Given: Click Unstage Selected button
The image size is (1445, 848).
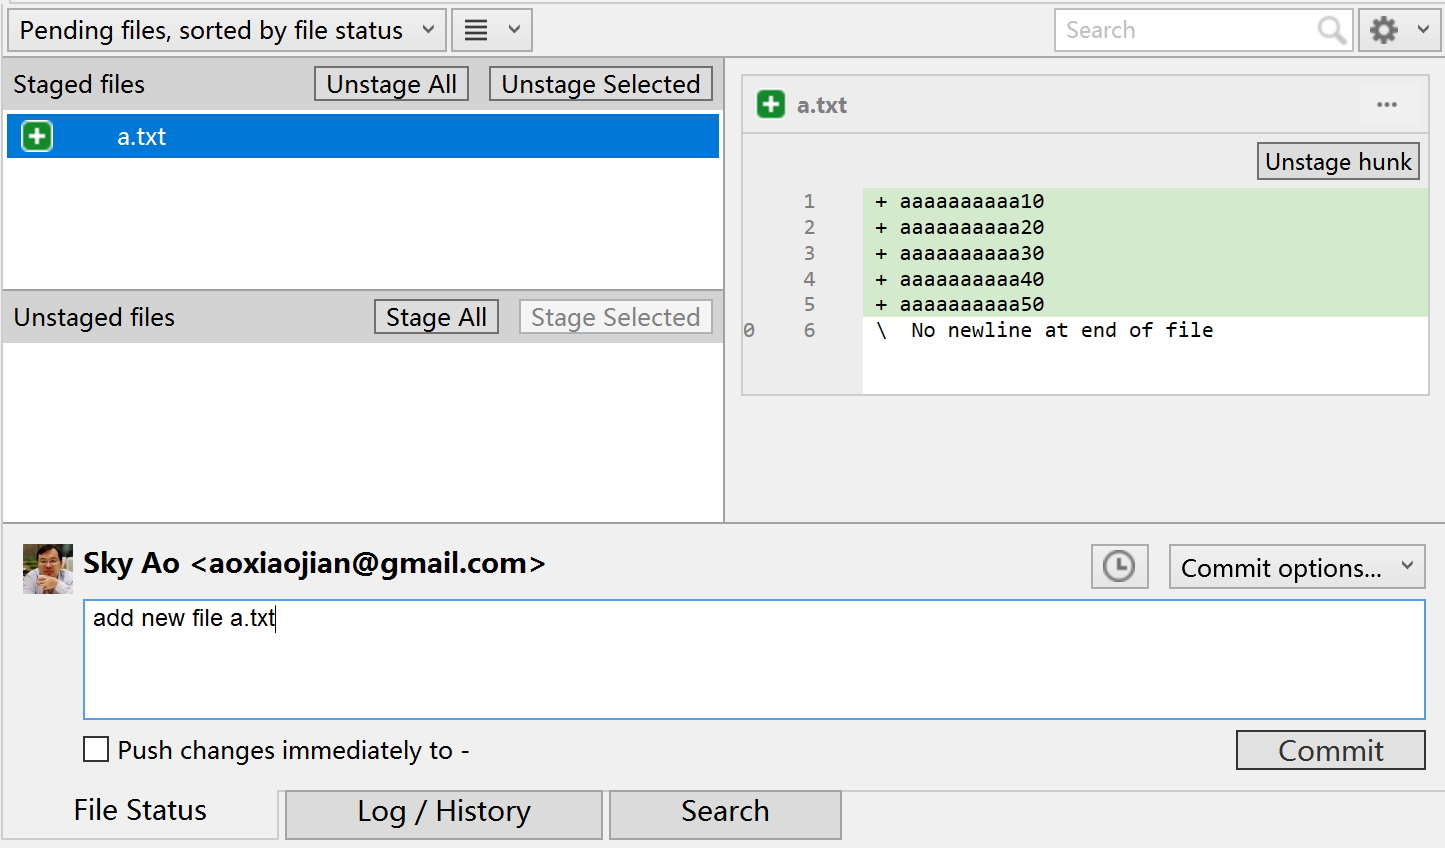Looking at the screenshot, I should [x=600, y=84].
